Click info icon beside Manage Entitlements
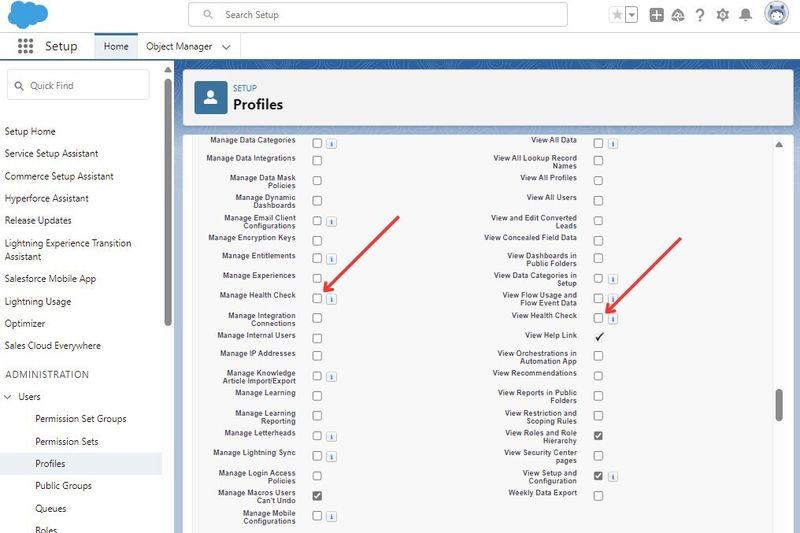 click(x=332, y=259)
